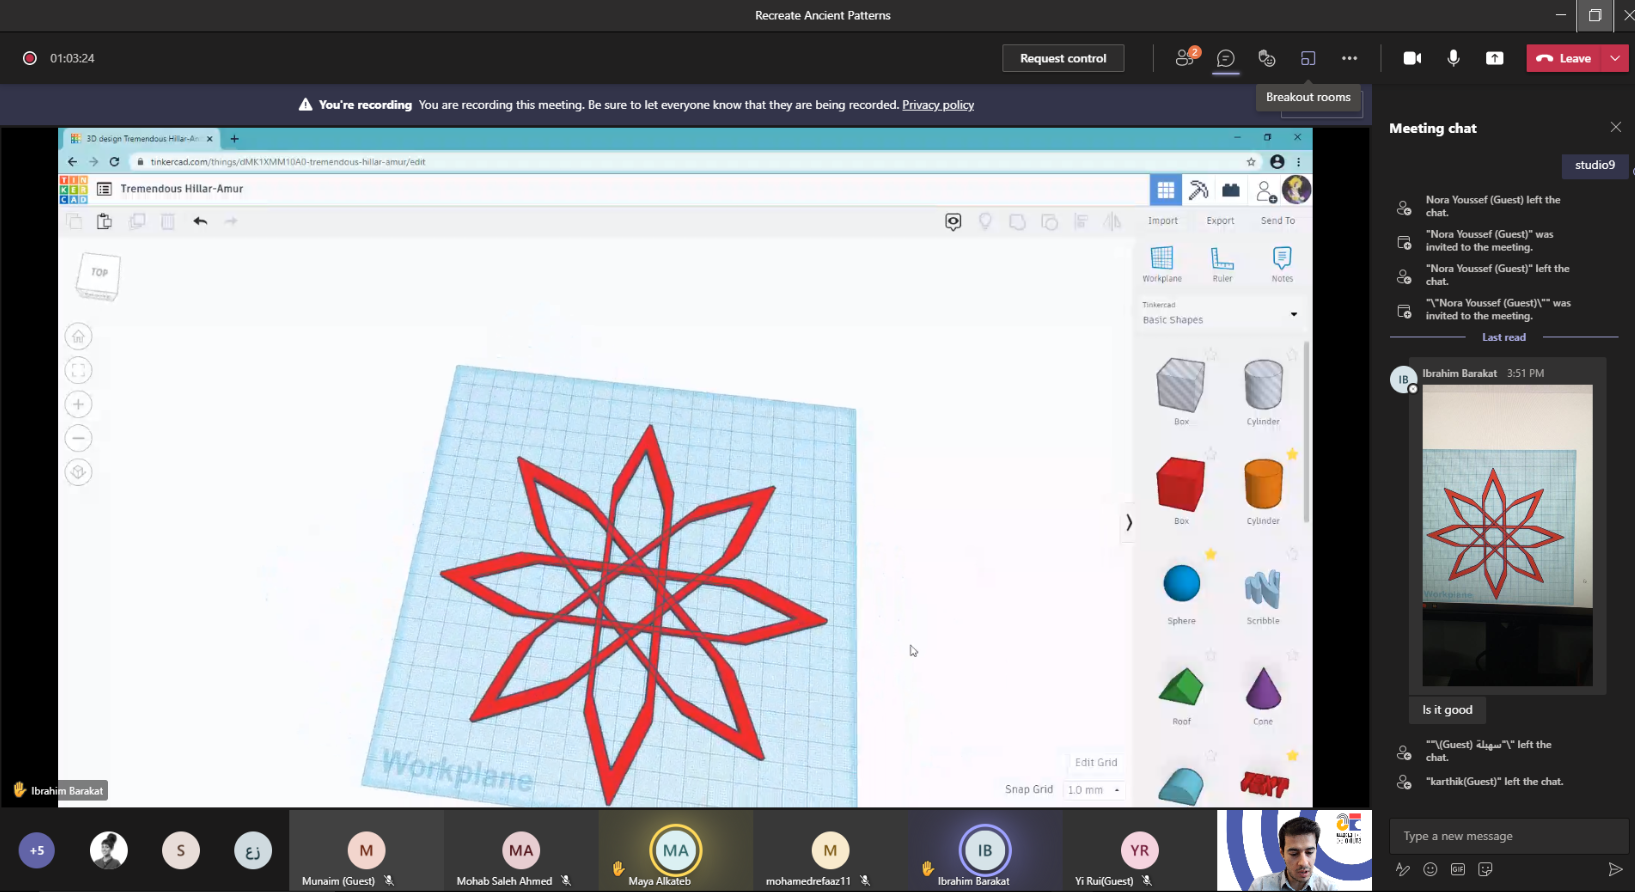Viewport: 1635px width, 892px height.
Task: Favorite the orange Cylinder star
Action: click(x=1292, y=454)
